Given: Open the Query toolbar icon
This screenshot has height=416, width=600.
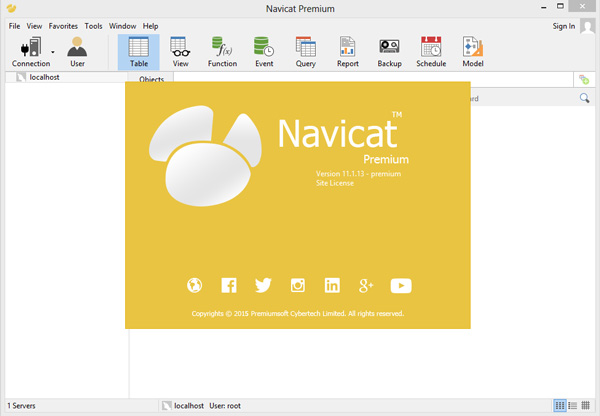Looking at the screenshot, I should coord(306,52).
